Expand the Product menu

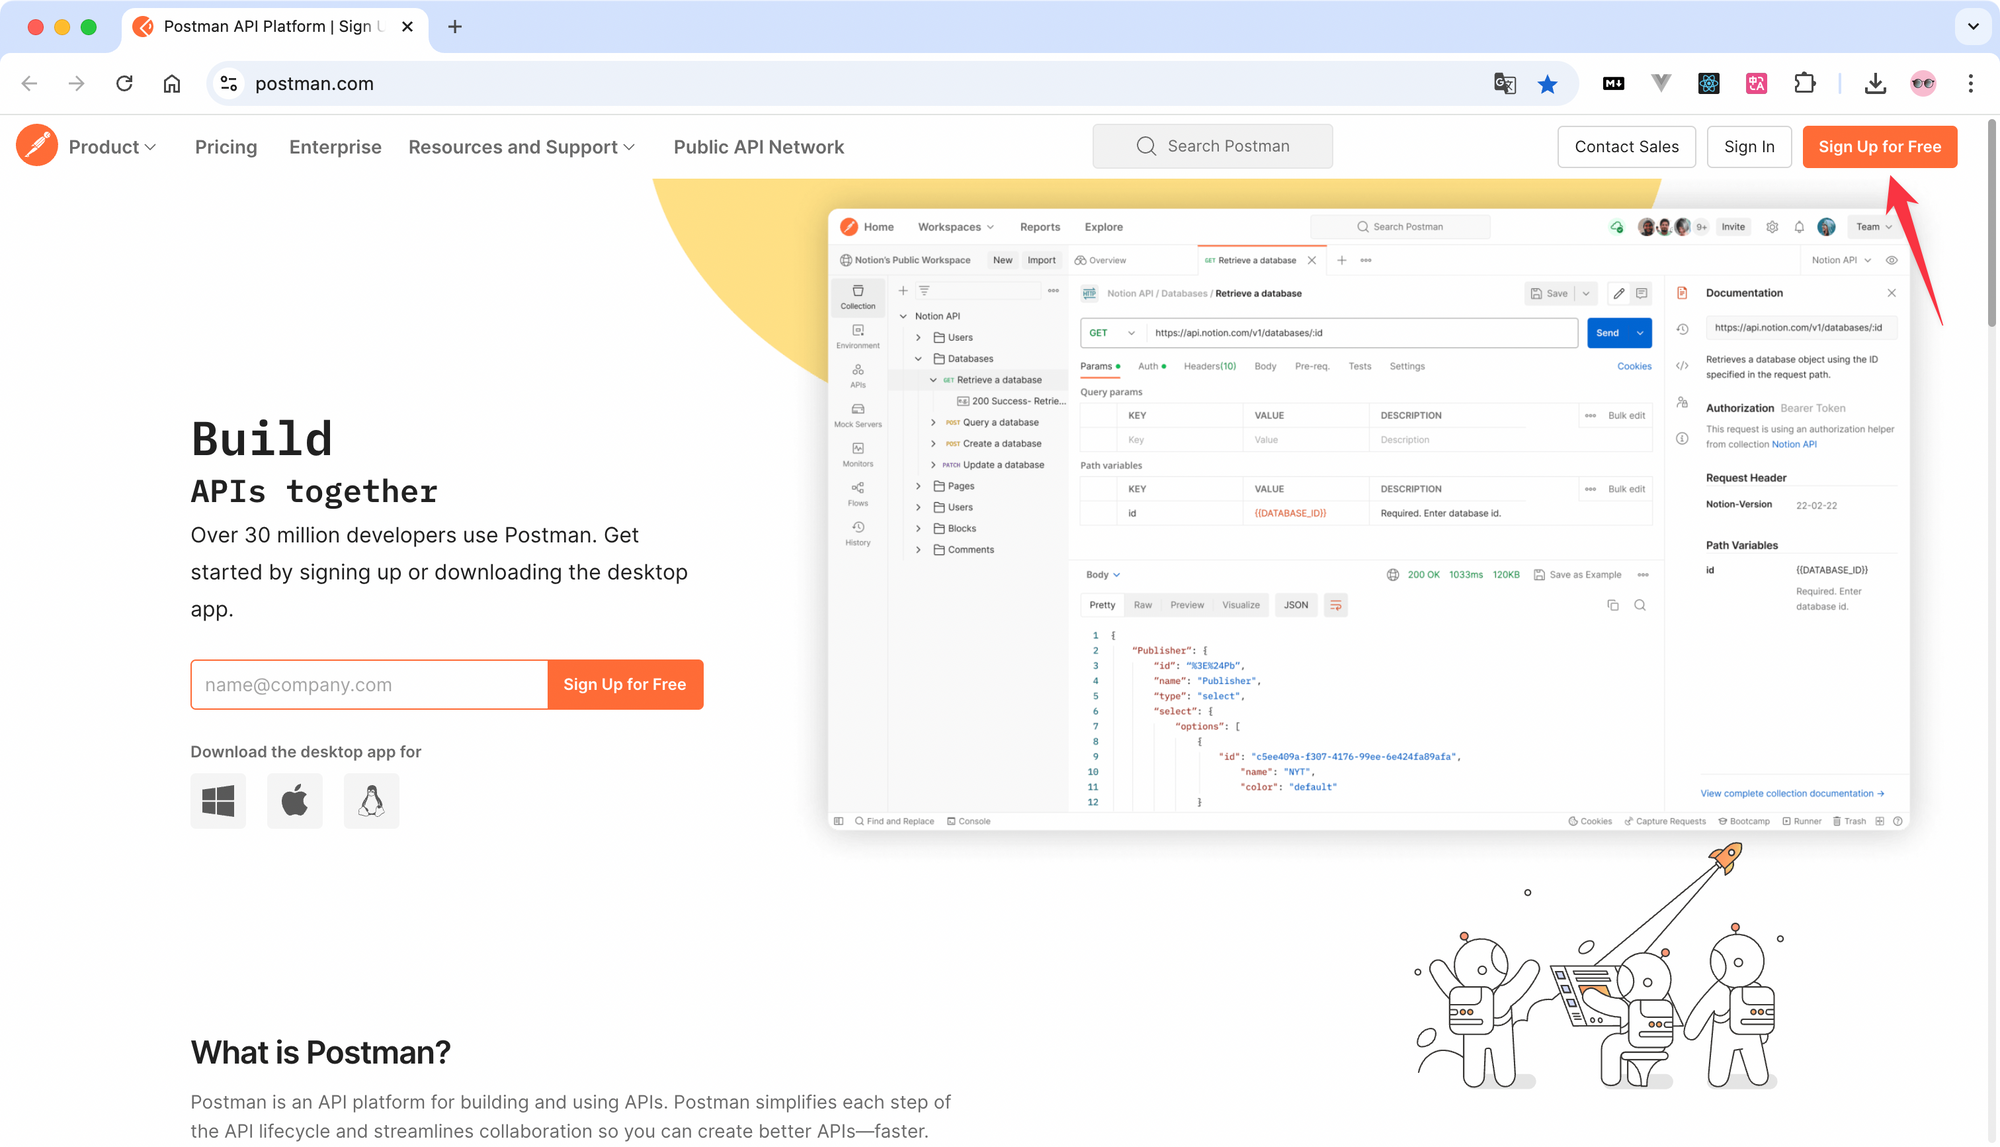tap(112, 147)
